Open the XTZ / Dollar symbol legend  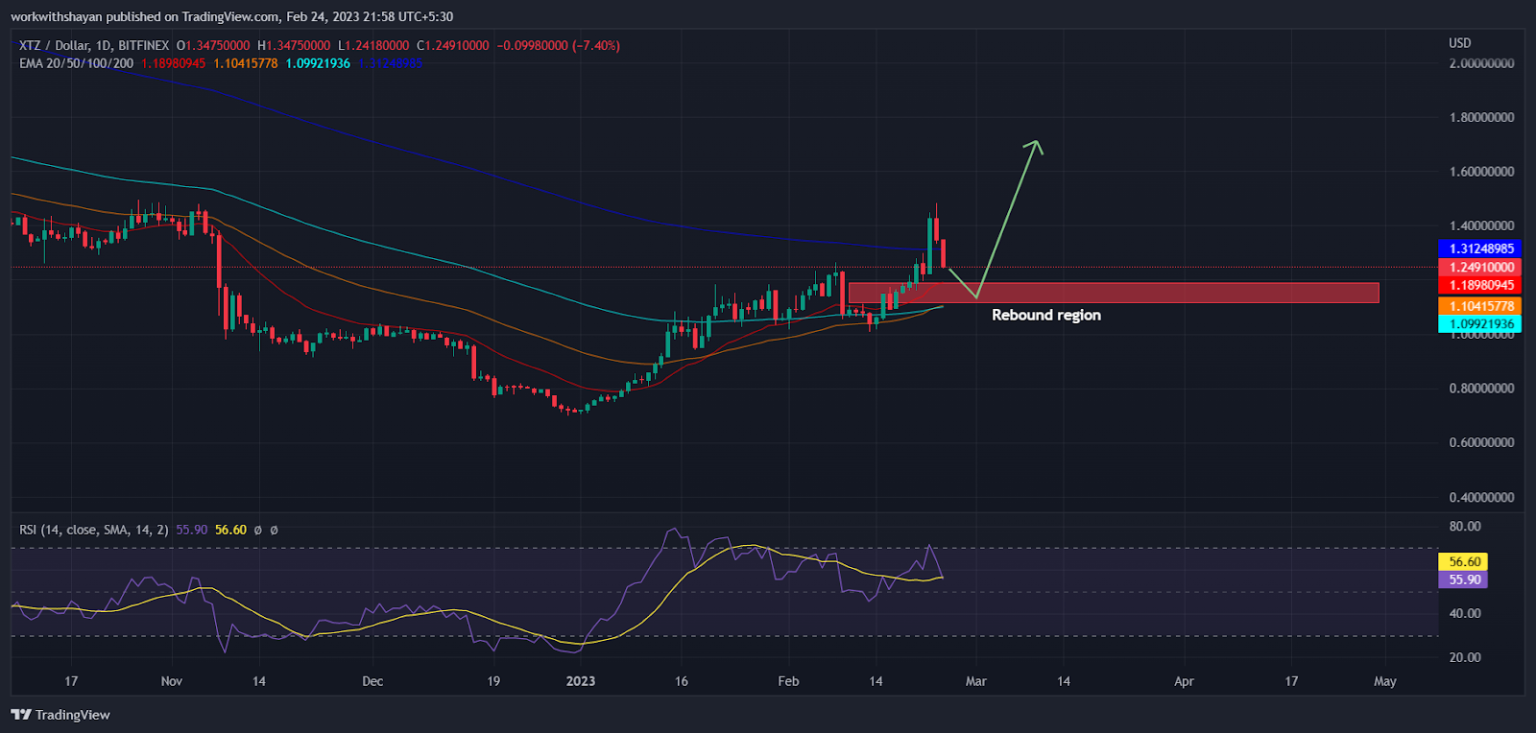click(x=55, y=45)
